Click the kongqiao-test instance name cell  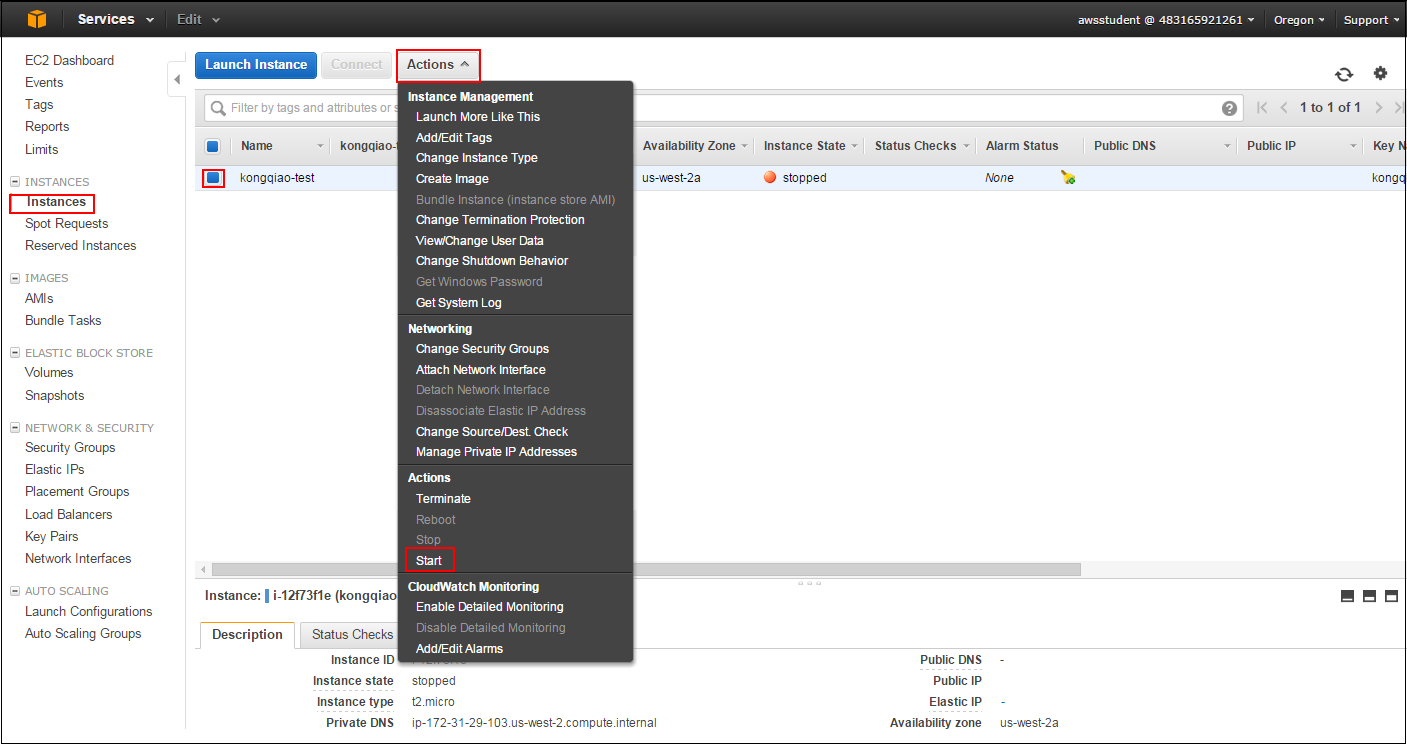point(277,178)
